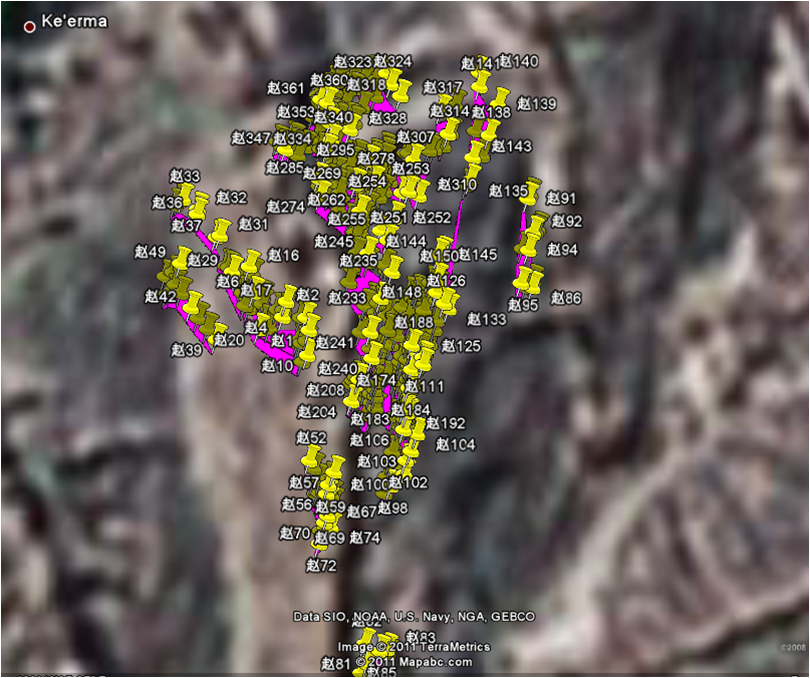Screen dimensions: 810x678
Task: Select the yellow pushpin left of 赵139 label
Action: 500,98
